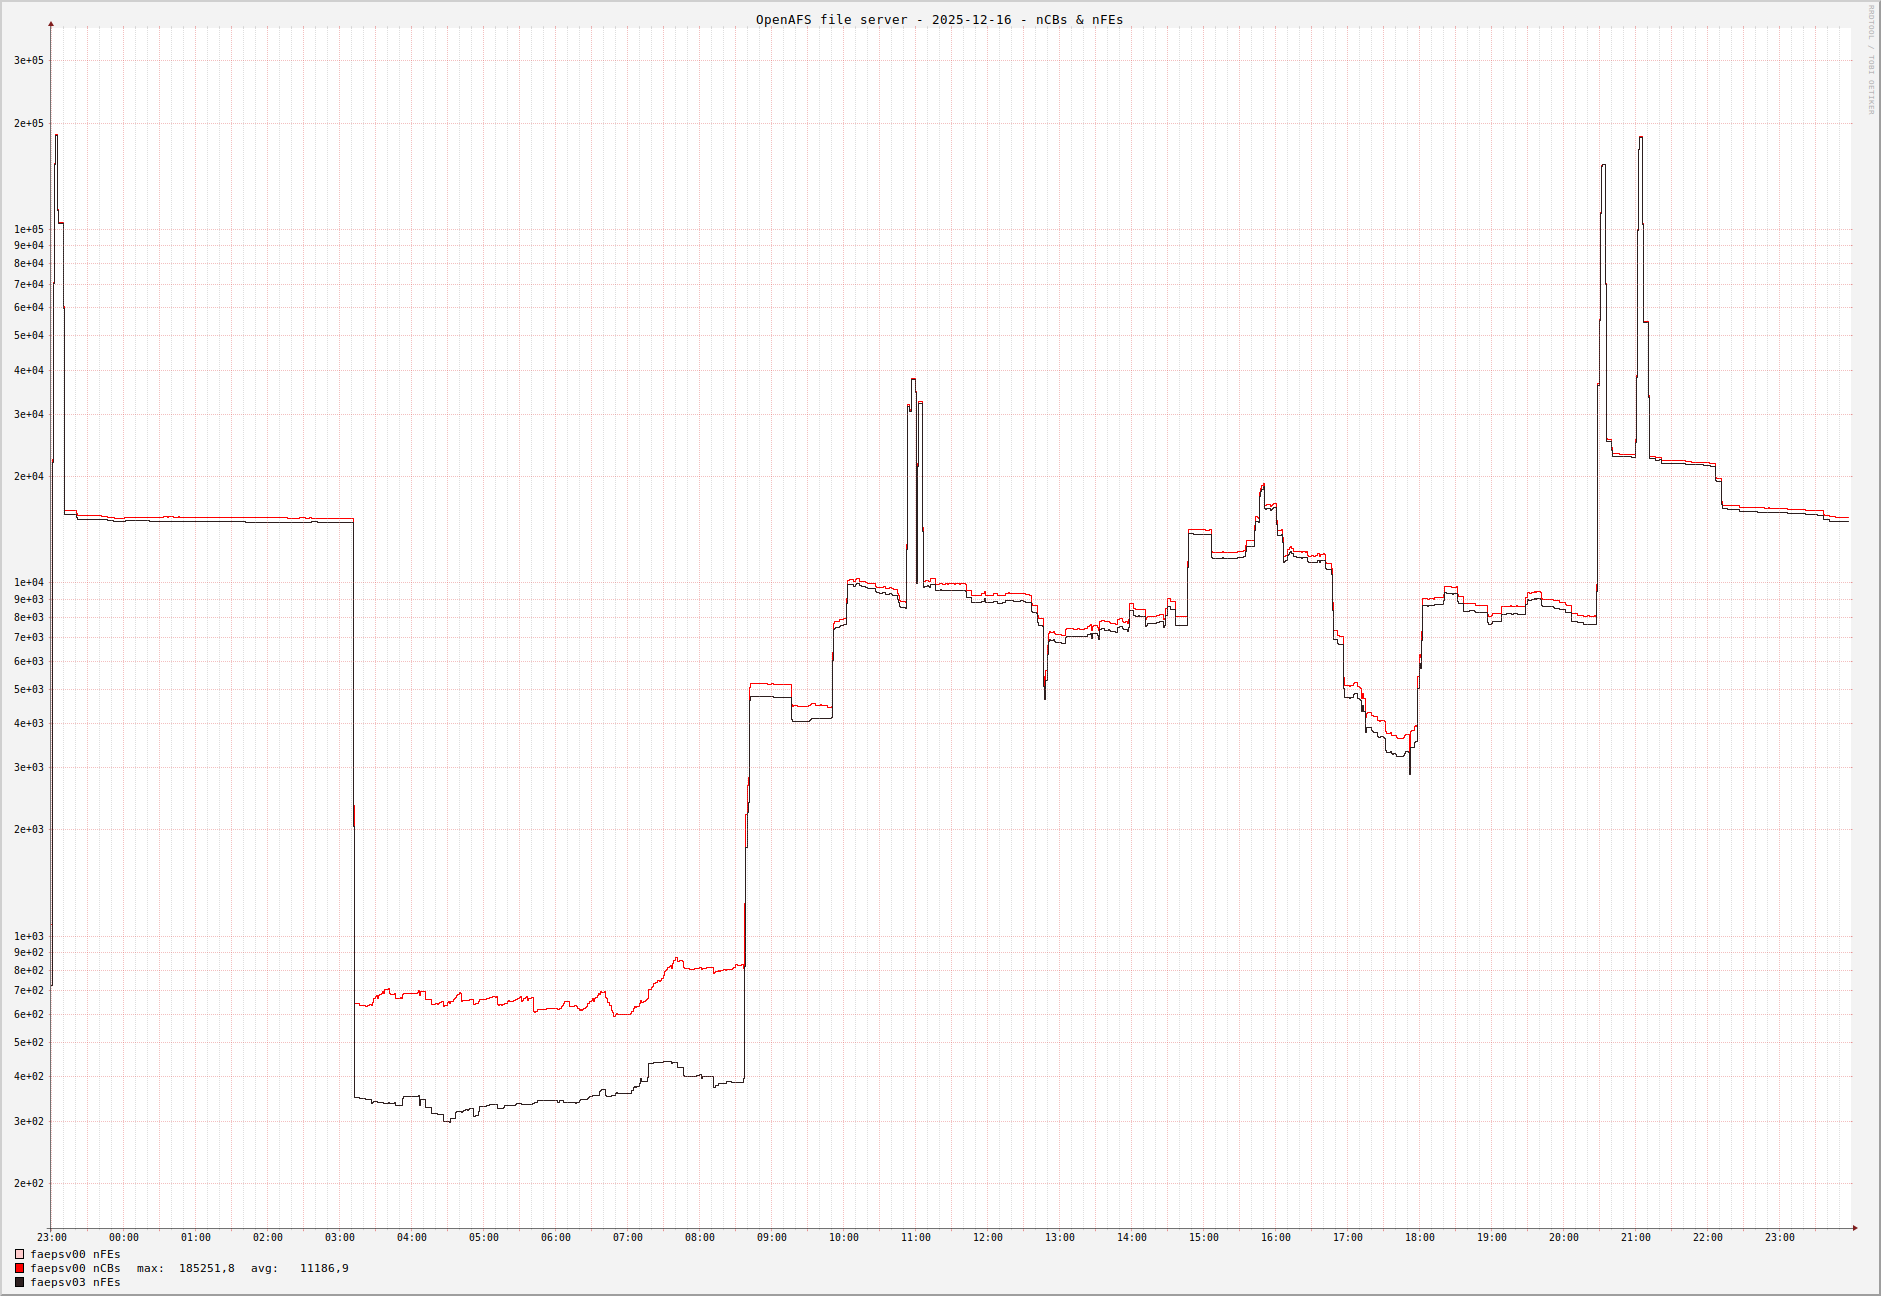Screen dimensions: 1881x1296
Task: Click the pink faepsv00 nFEs legend swatch
Action: point(19,1254)
